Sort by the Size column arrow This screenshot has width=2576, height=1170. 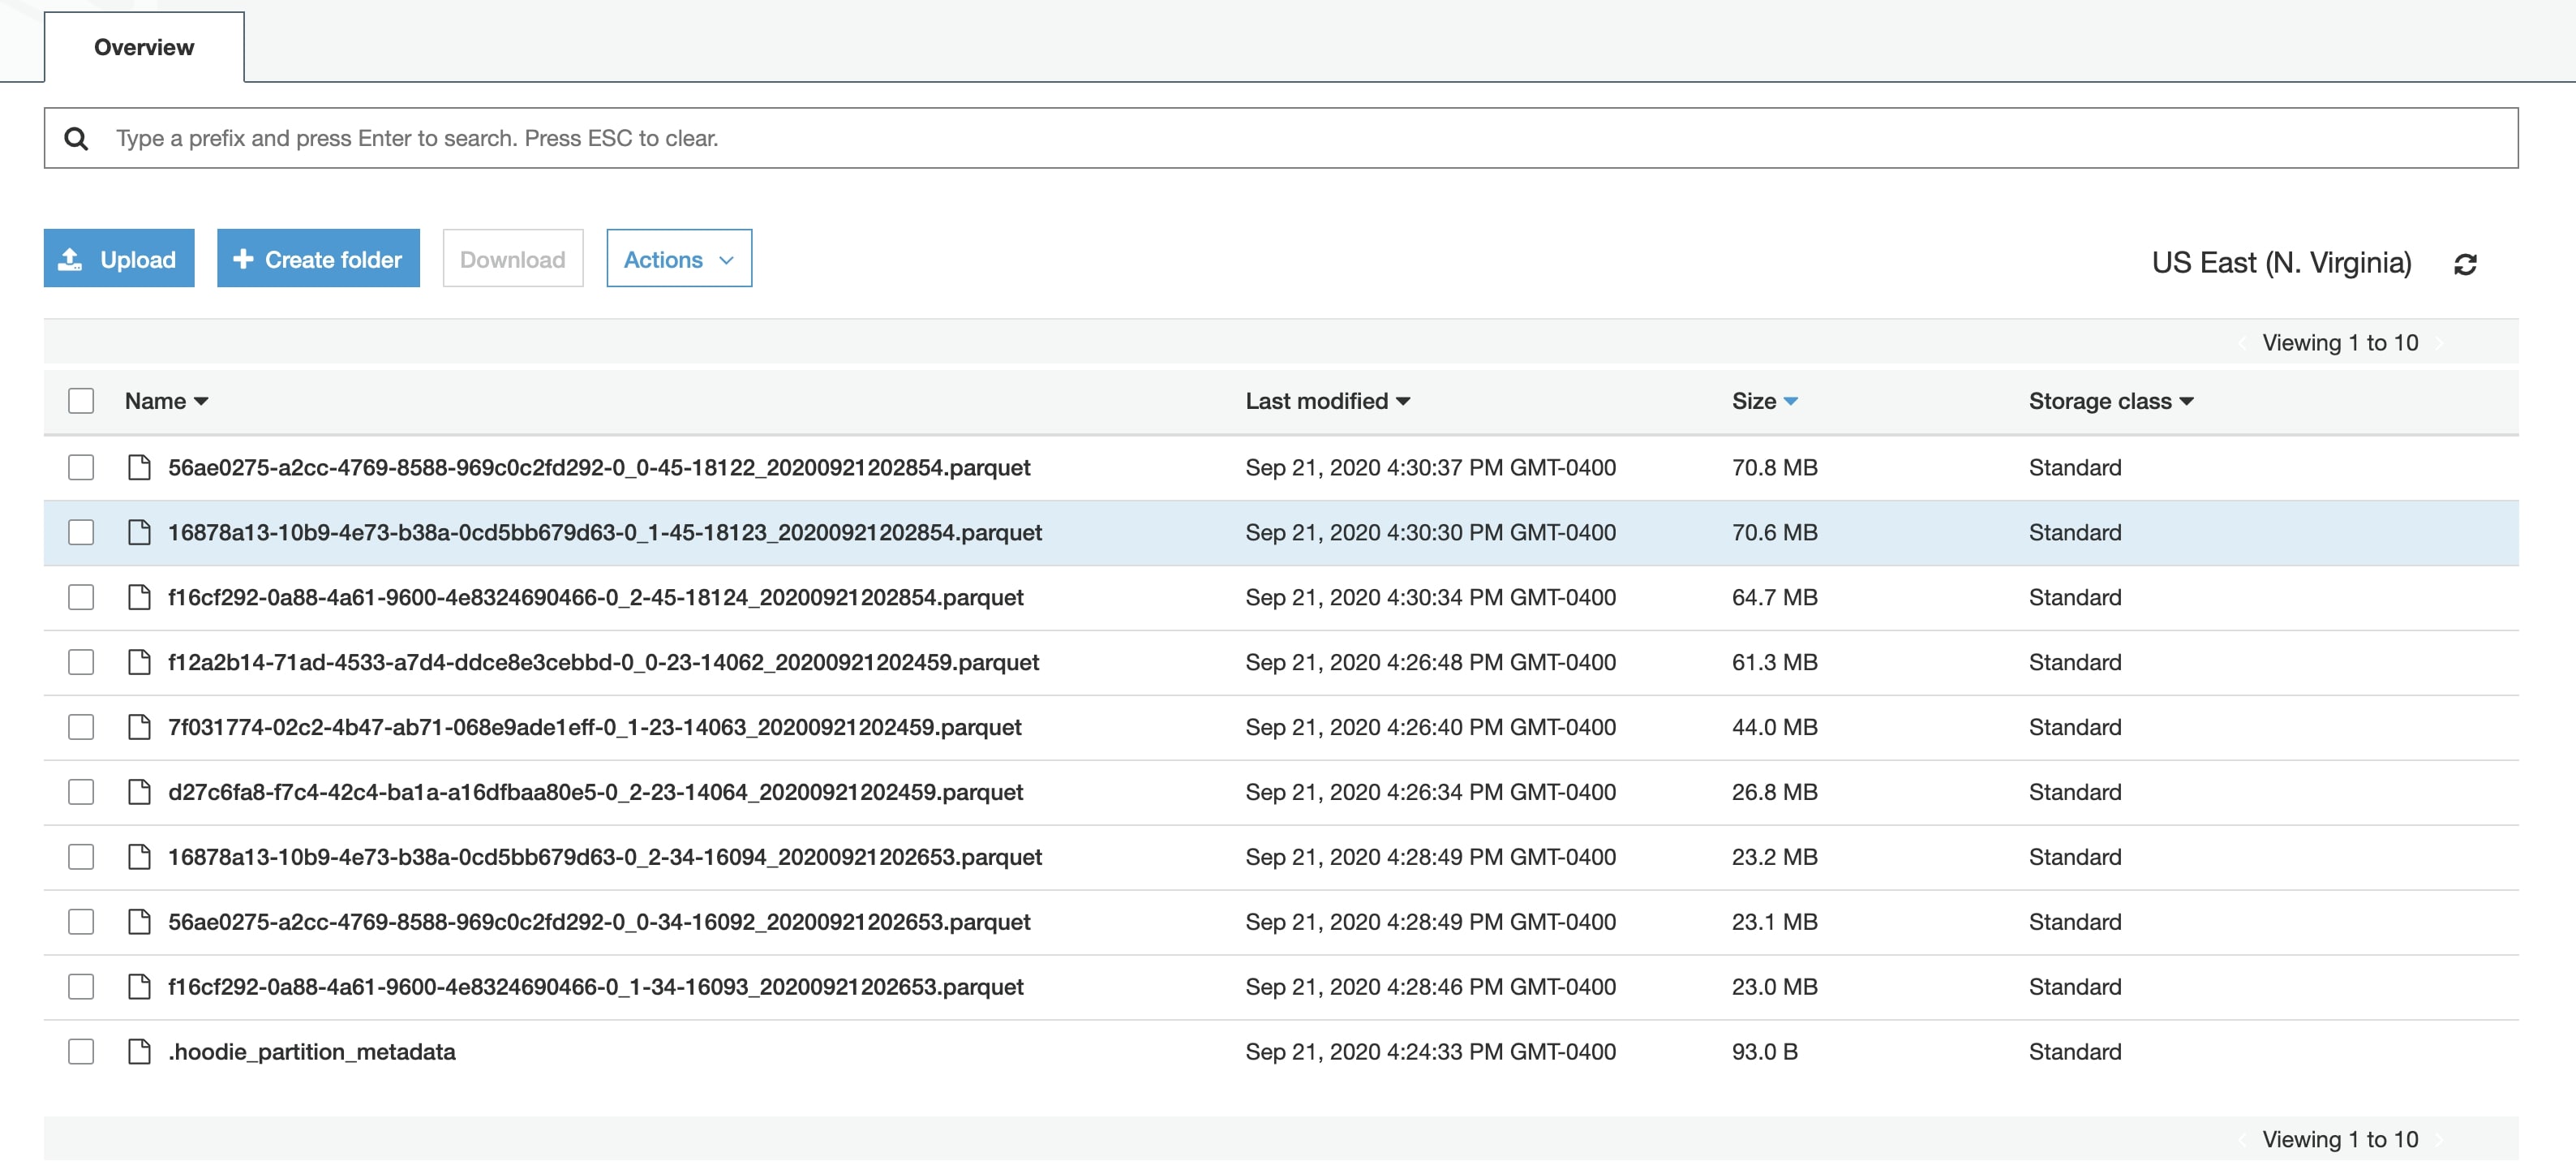click(x=1790, y=401)
